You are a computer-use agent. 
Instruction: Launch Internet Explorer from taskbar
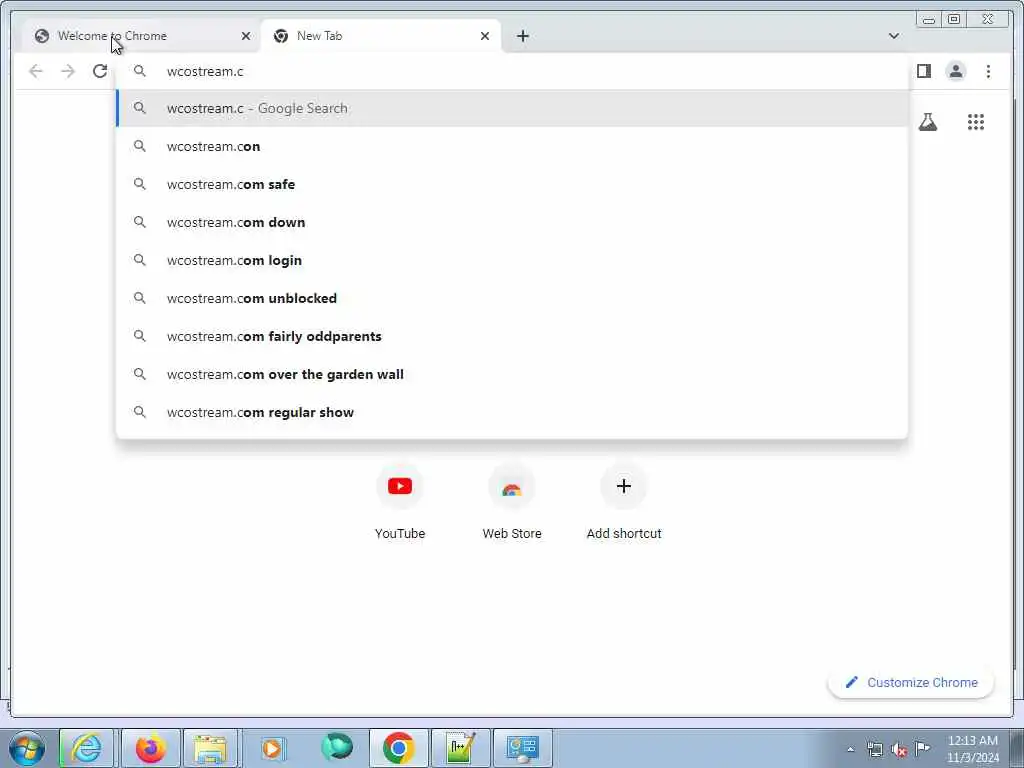tap(86, 748)
